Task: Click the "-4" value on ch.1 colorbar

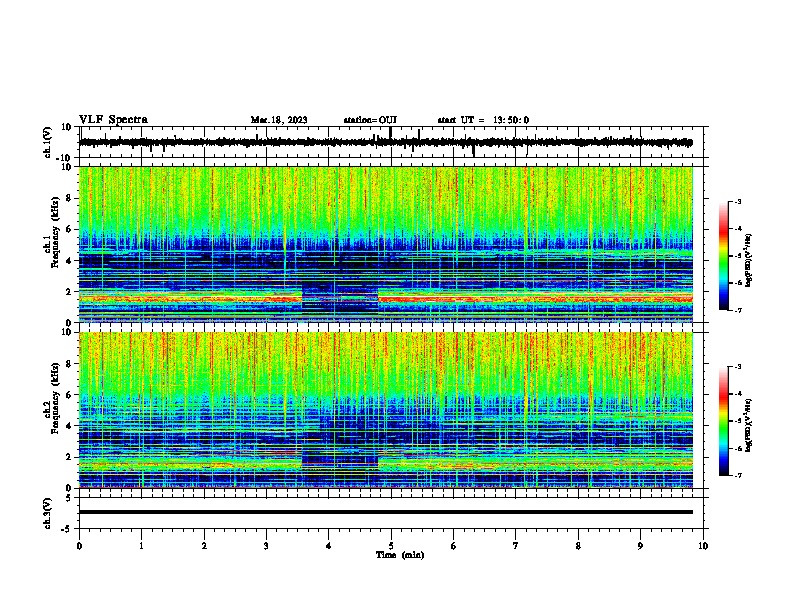Action: point(737,229)
